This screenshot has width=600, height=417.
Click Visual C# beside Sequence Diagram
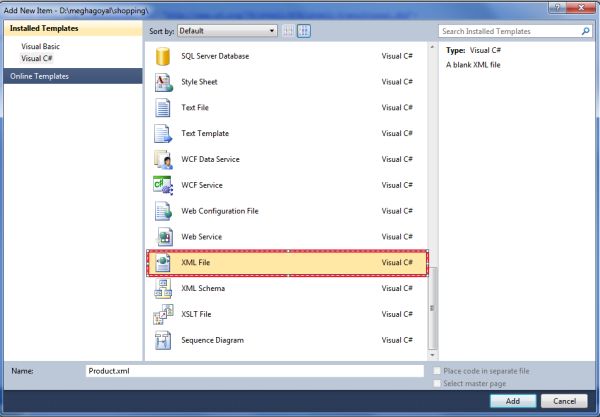point(397,340)
